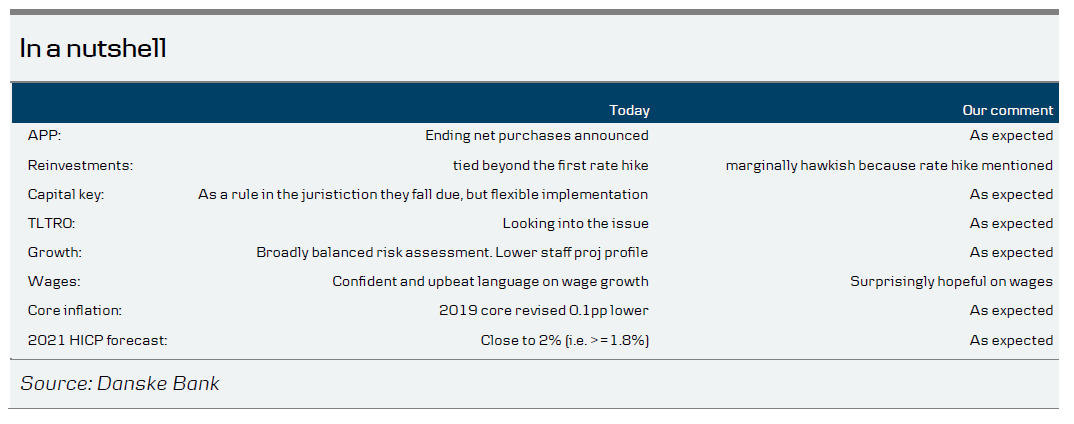Click the 'Growth:' row label

(x=55, y=252)
